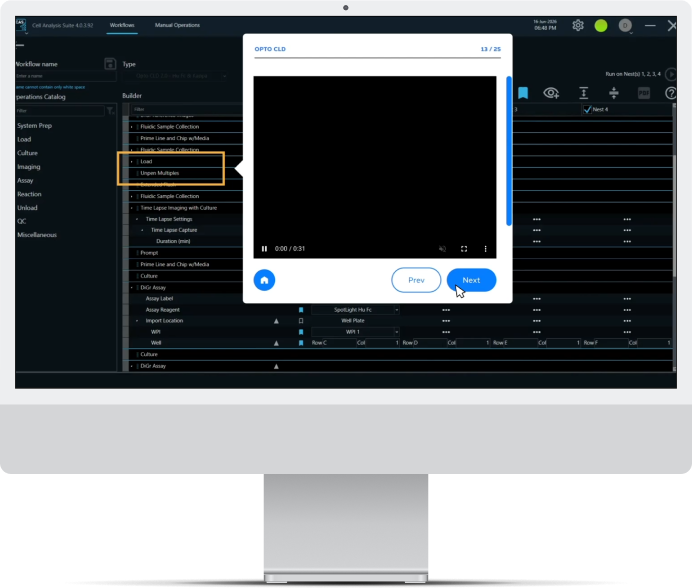Collapse the sidebar using the dash icon

20,45
